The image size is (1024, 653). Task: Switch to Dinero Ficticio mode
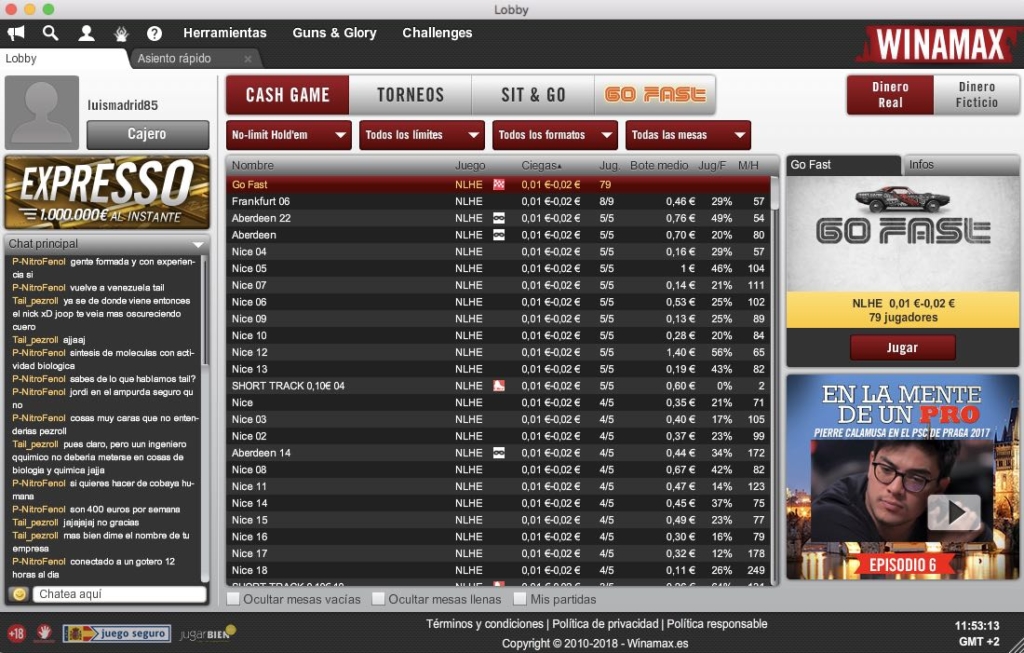coord(976,95)
